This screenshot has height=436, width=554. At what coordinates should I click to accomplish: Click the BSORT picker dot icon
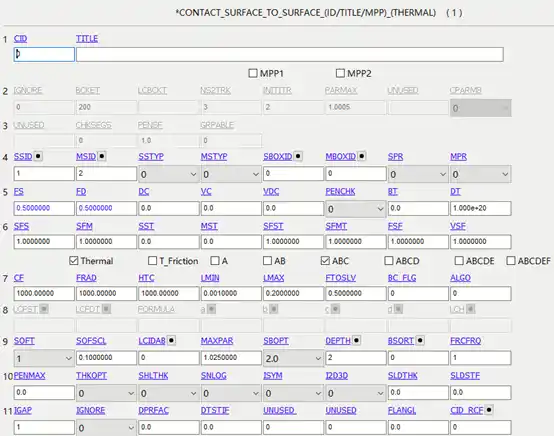[x=420, y=341]
